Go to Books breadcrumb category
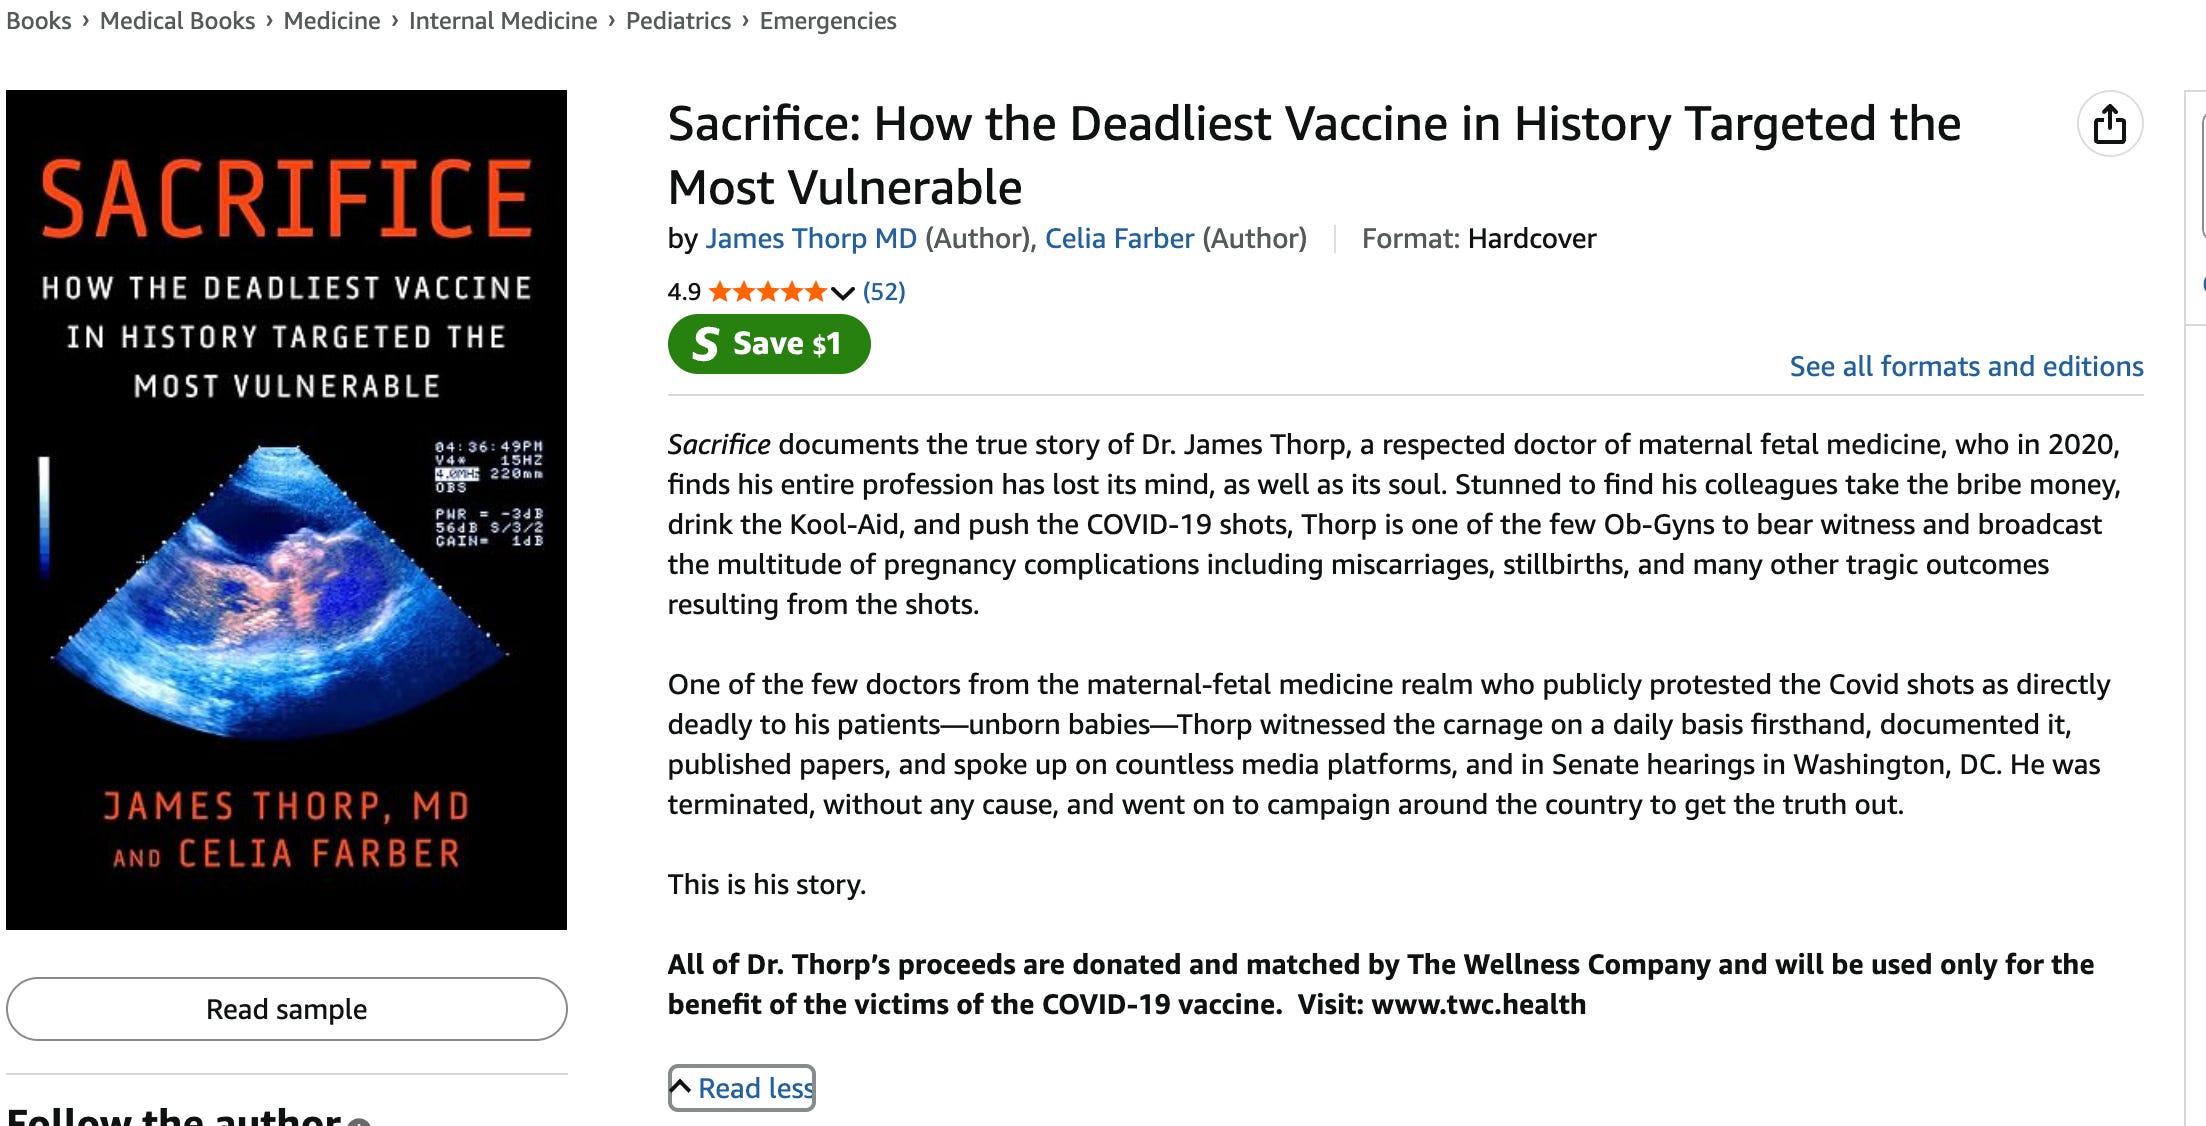This screenshot has height=1126, width=2206. (x=39, y=21)
